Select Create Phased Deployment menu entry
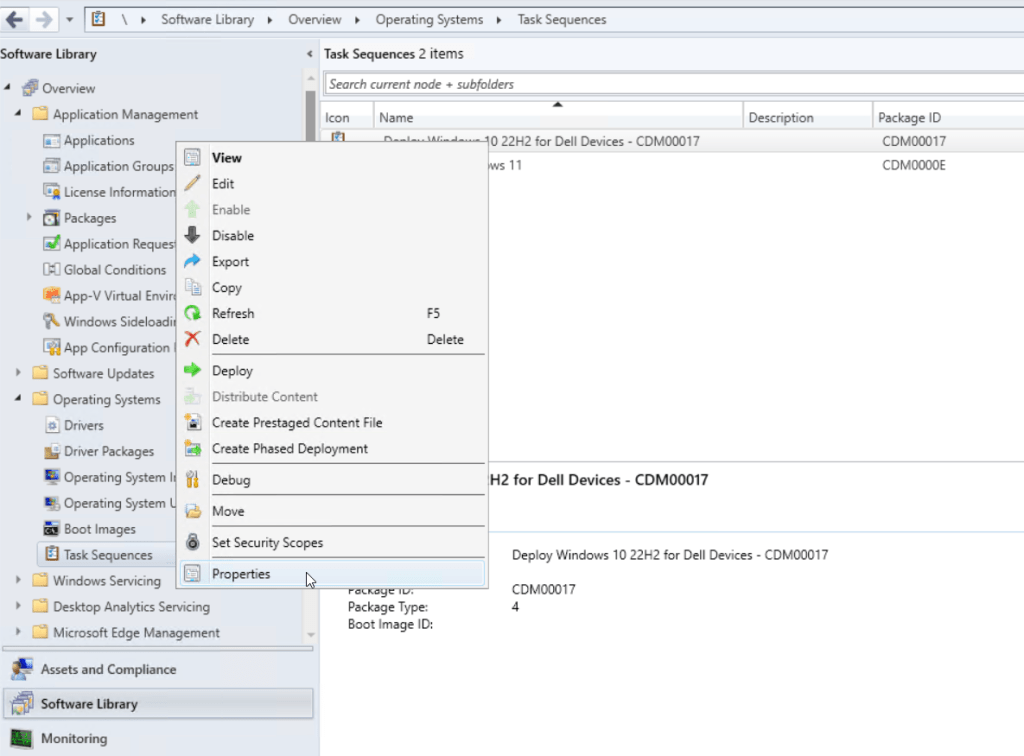The width and height of the screenshot is (1024, 756). tap(289, 449)
